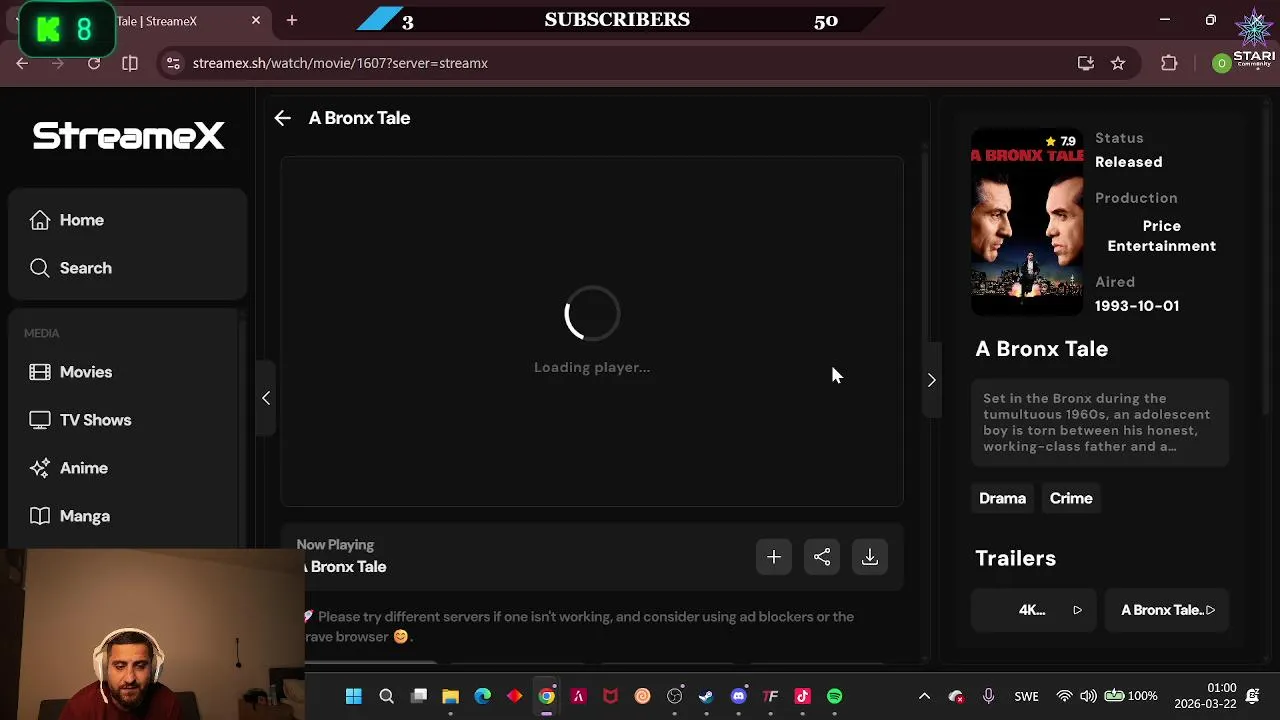
Task: Open the volume speaker tray icon
Action: coord(1088,696)
